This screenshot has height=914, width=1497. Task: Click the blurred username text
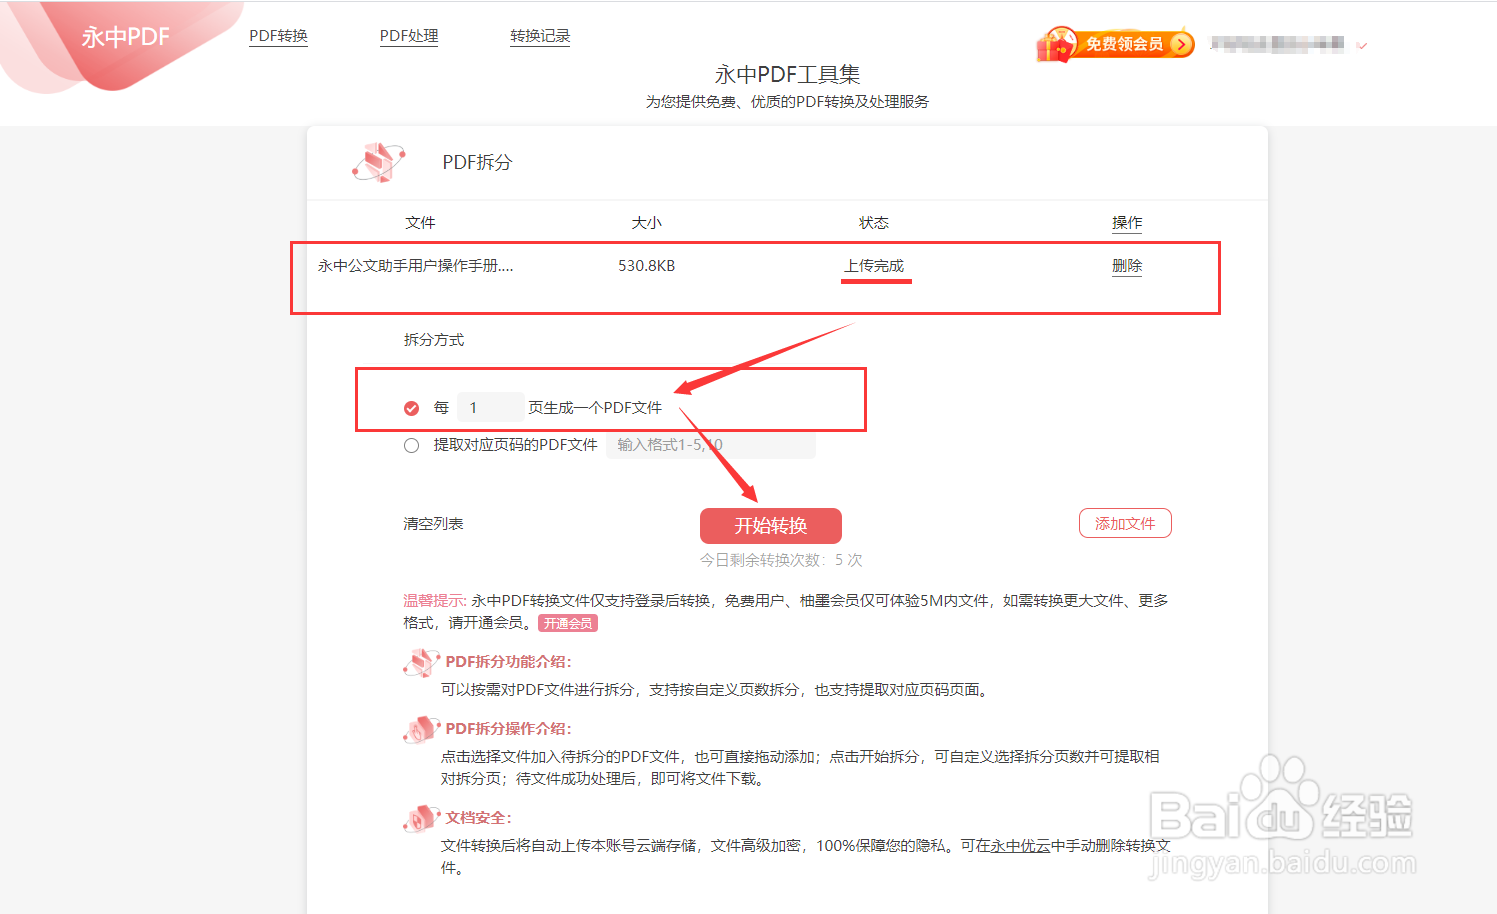1277,44
